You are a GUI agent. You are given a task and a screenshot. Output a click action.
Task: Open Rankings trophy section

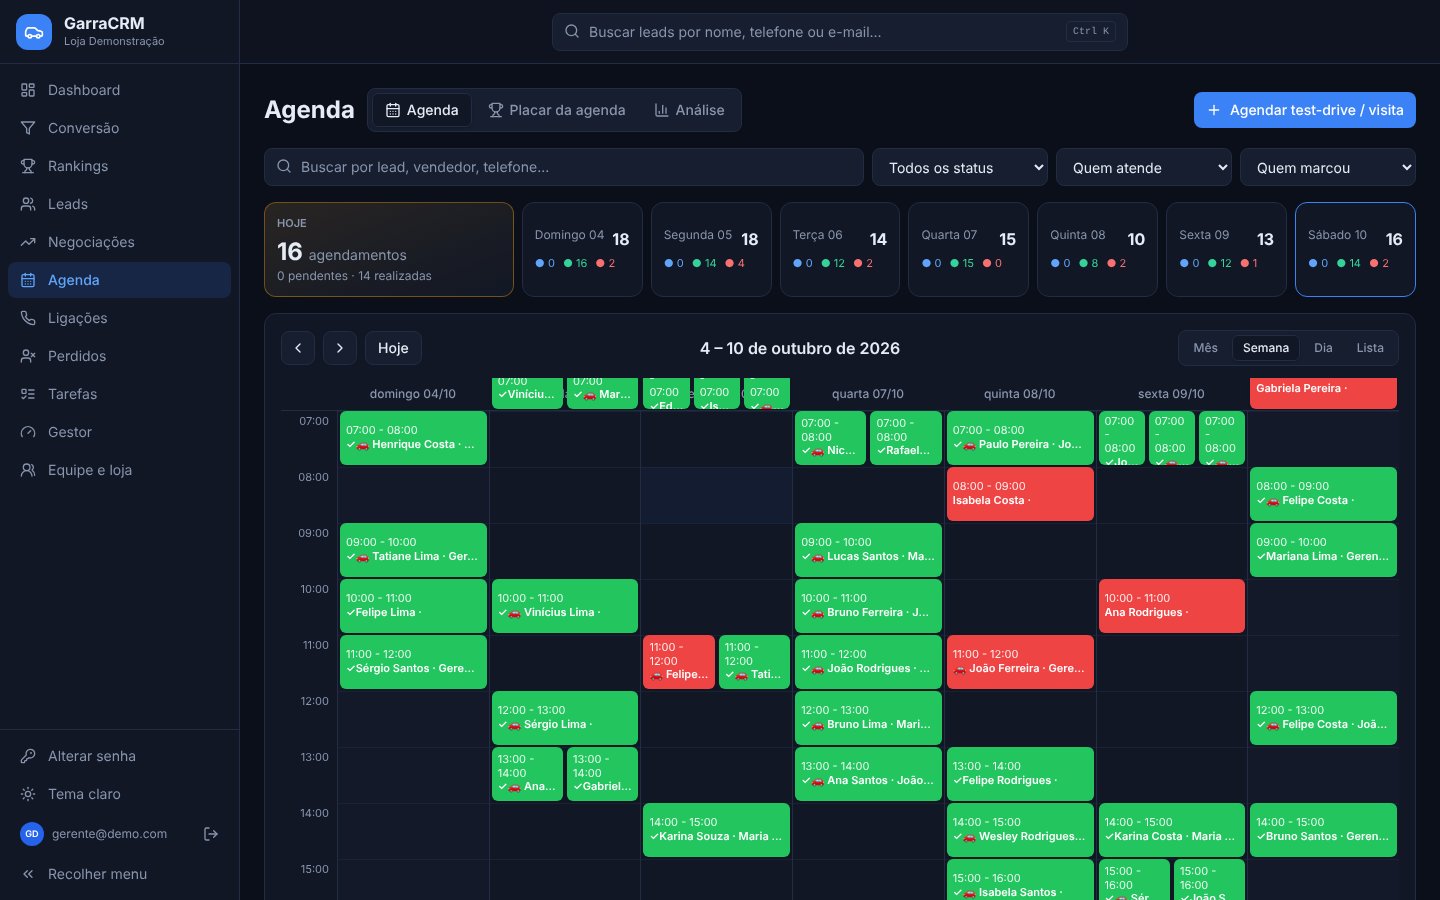coord(119,166)
